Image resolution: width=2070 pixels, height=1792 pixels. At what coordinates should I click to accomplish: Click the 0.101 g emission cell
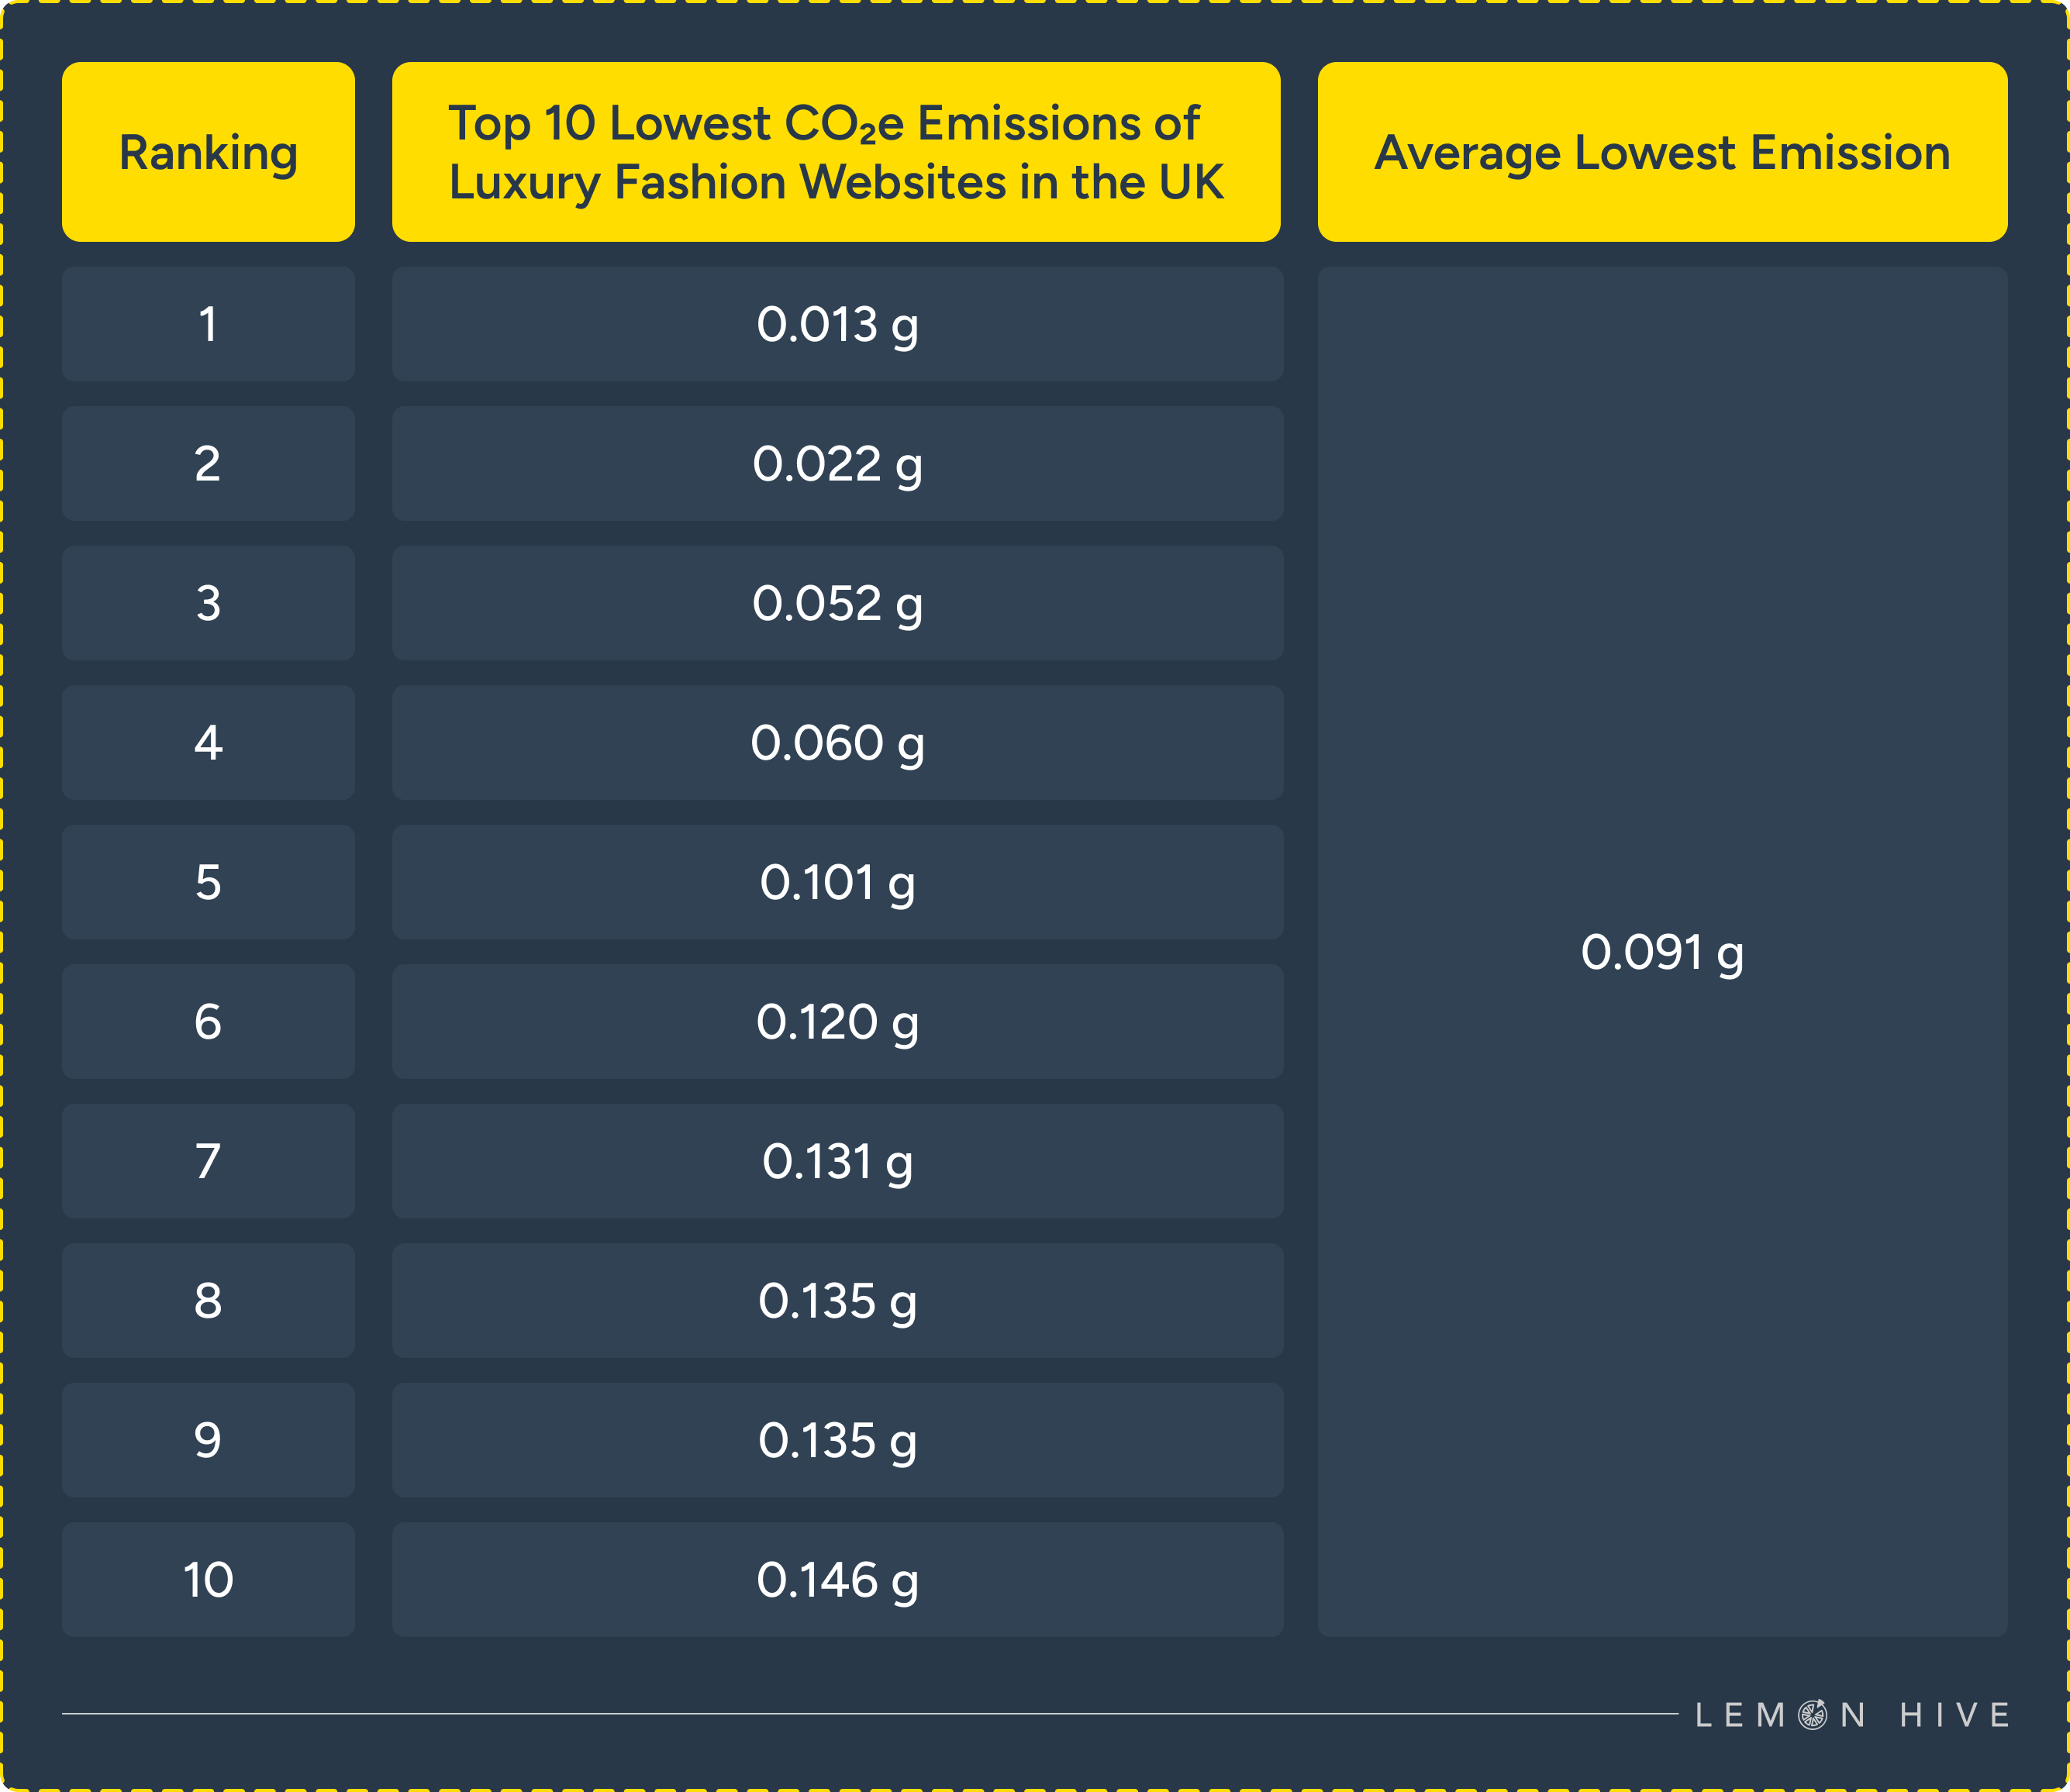click(837, 882)
